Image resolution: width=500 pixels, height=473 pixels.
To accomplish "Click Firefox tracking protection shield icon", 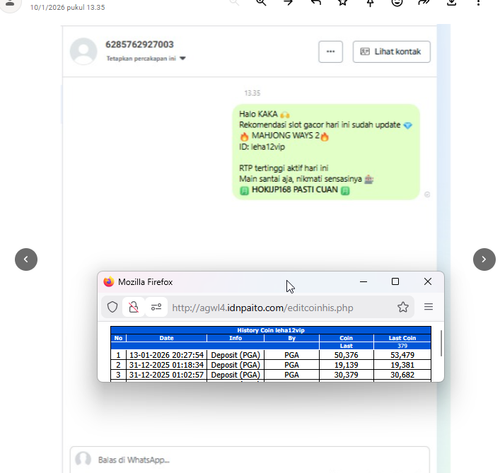I will point(112,307).
